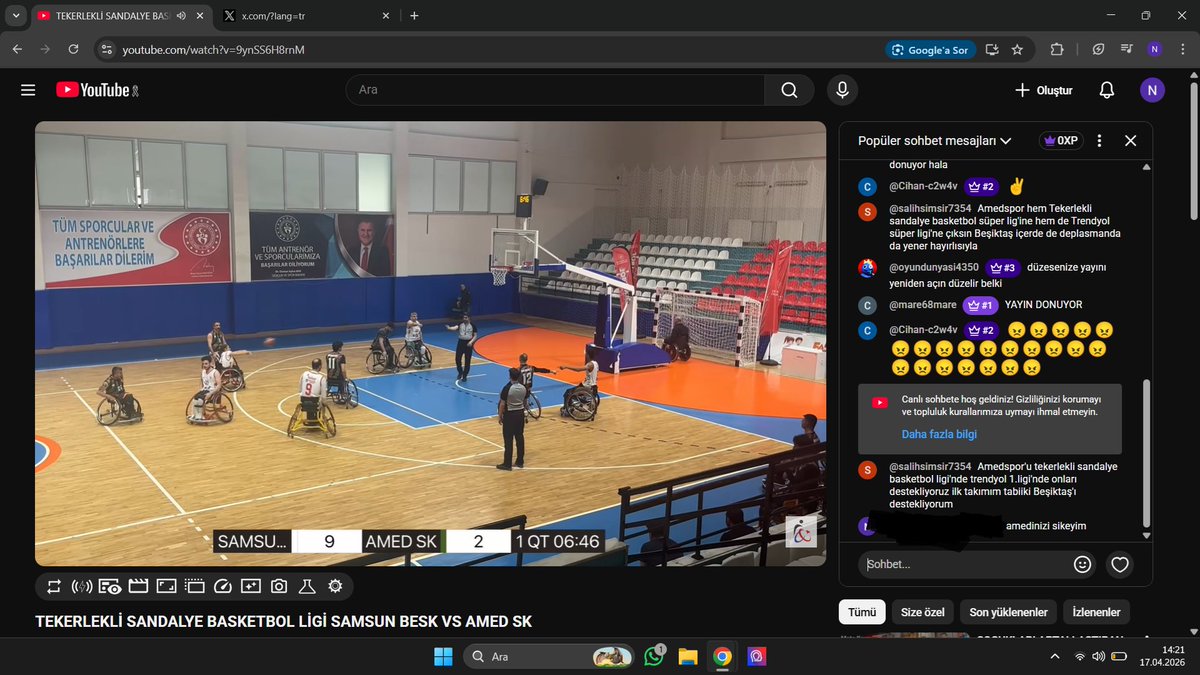Image resolution: width=1200 pixels, height=675 pixels.
Task: Open File Explorer from the taskbar
Action: (688, 657)
